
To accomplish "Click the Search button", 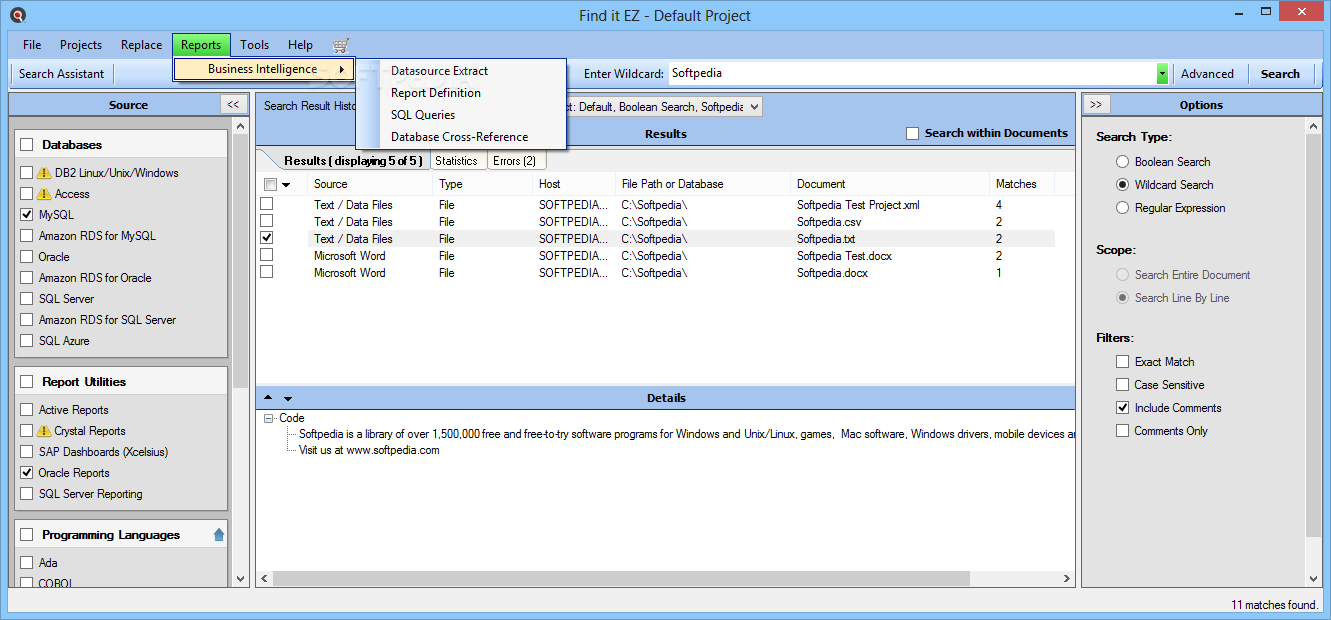I will 1280,74.
